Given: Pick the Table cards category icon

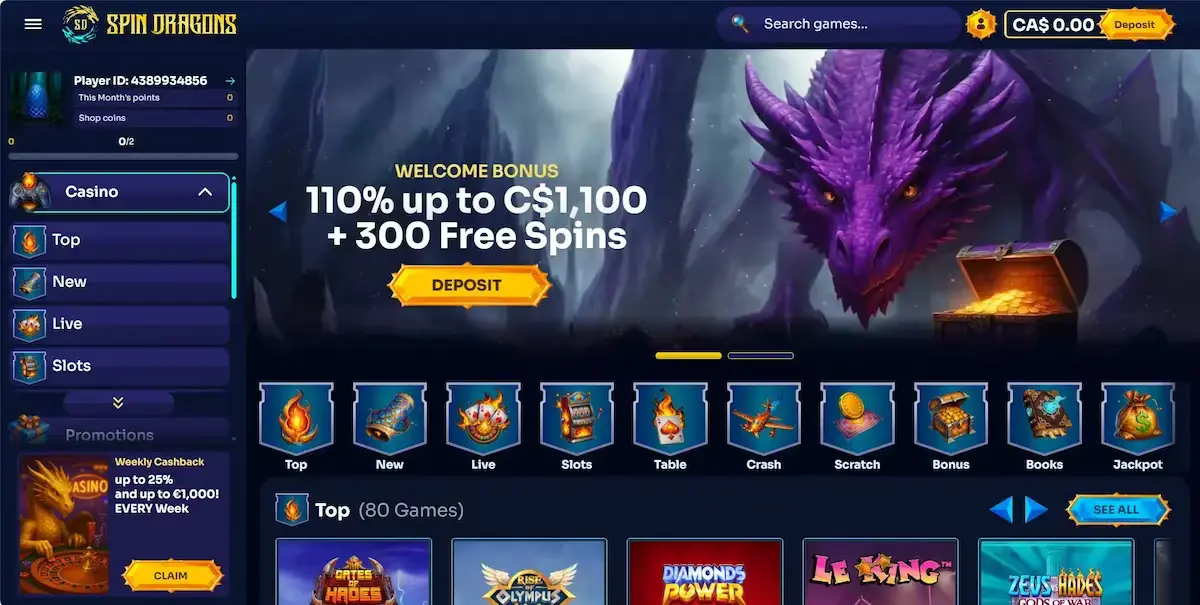Looking at the screenshot, I should coord(670,419).
